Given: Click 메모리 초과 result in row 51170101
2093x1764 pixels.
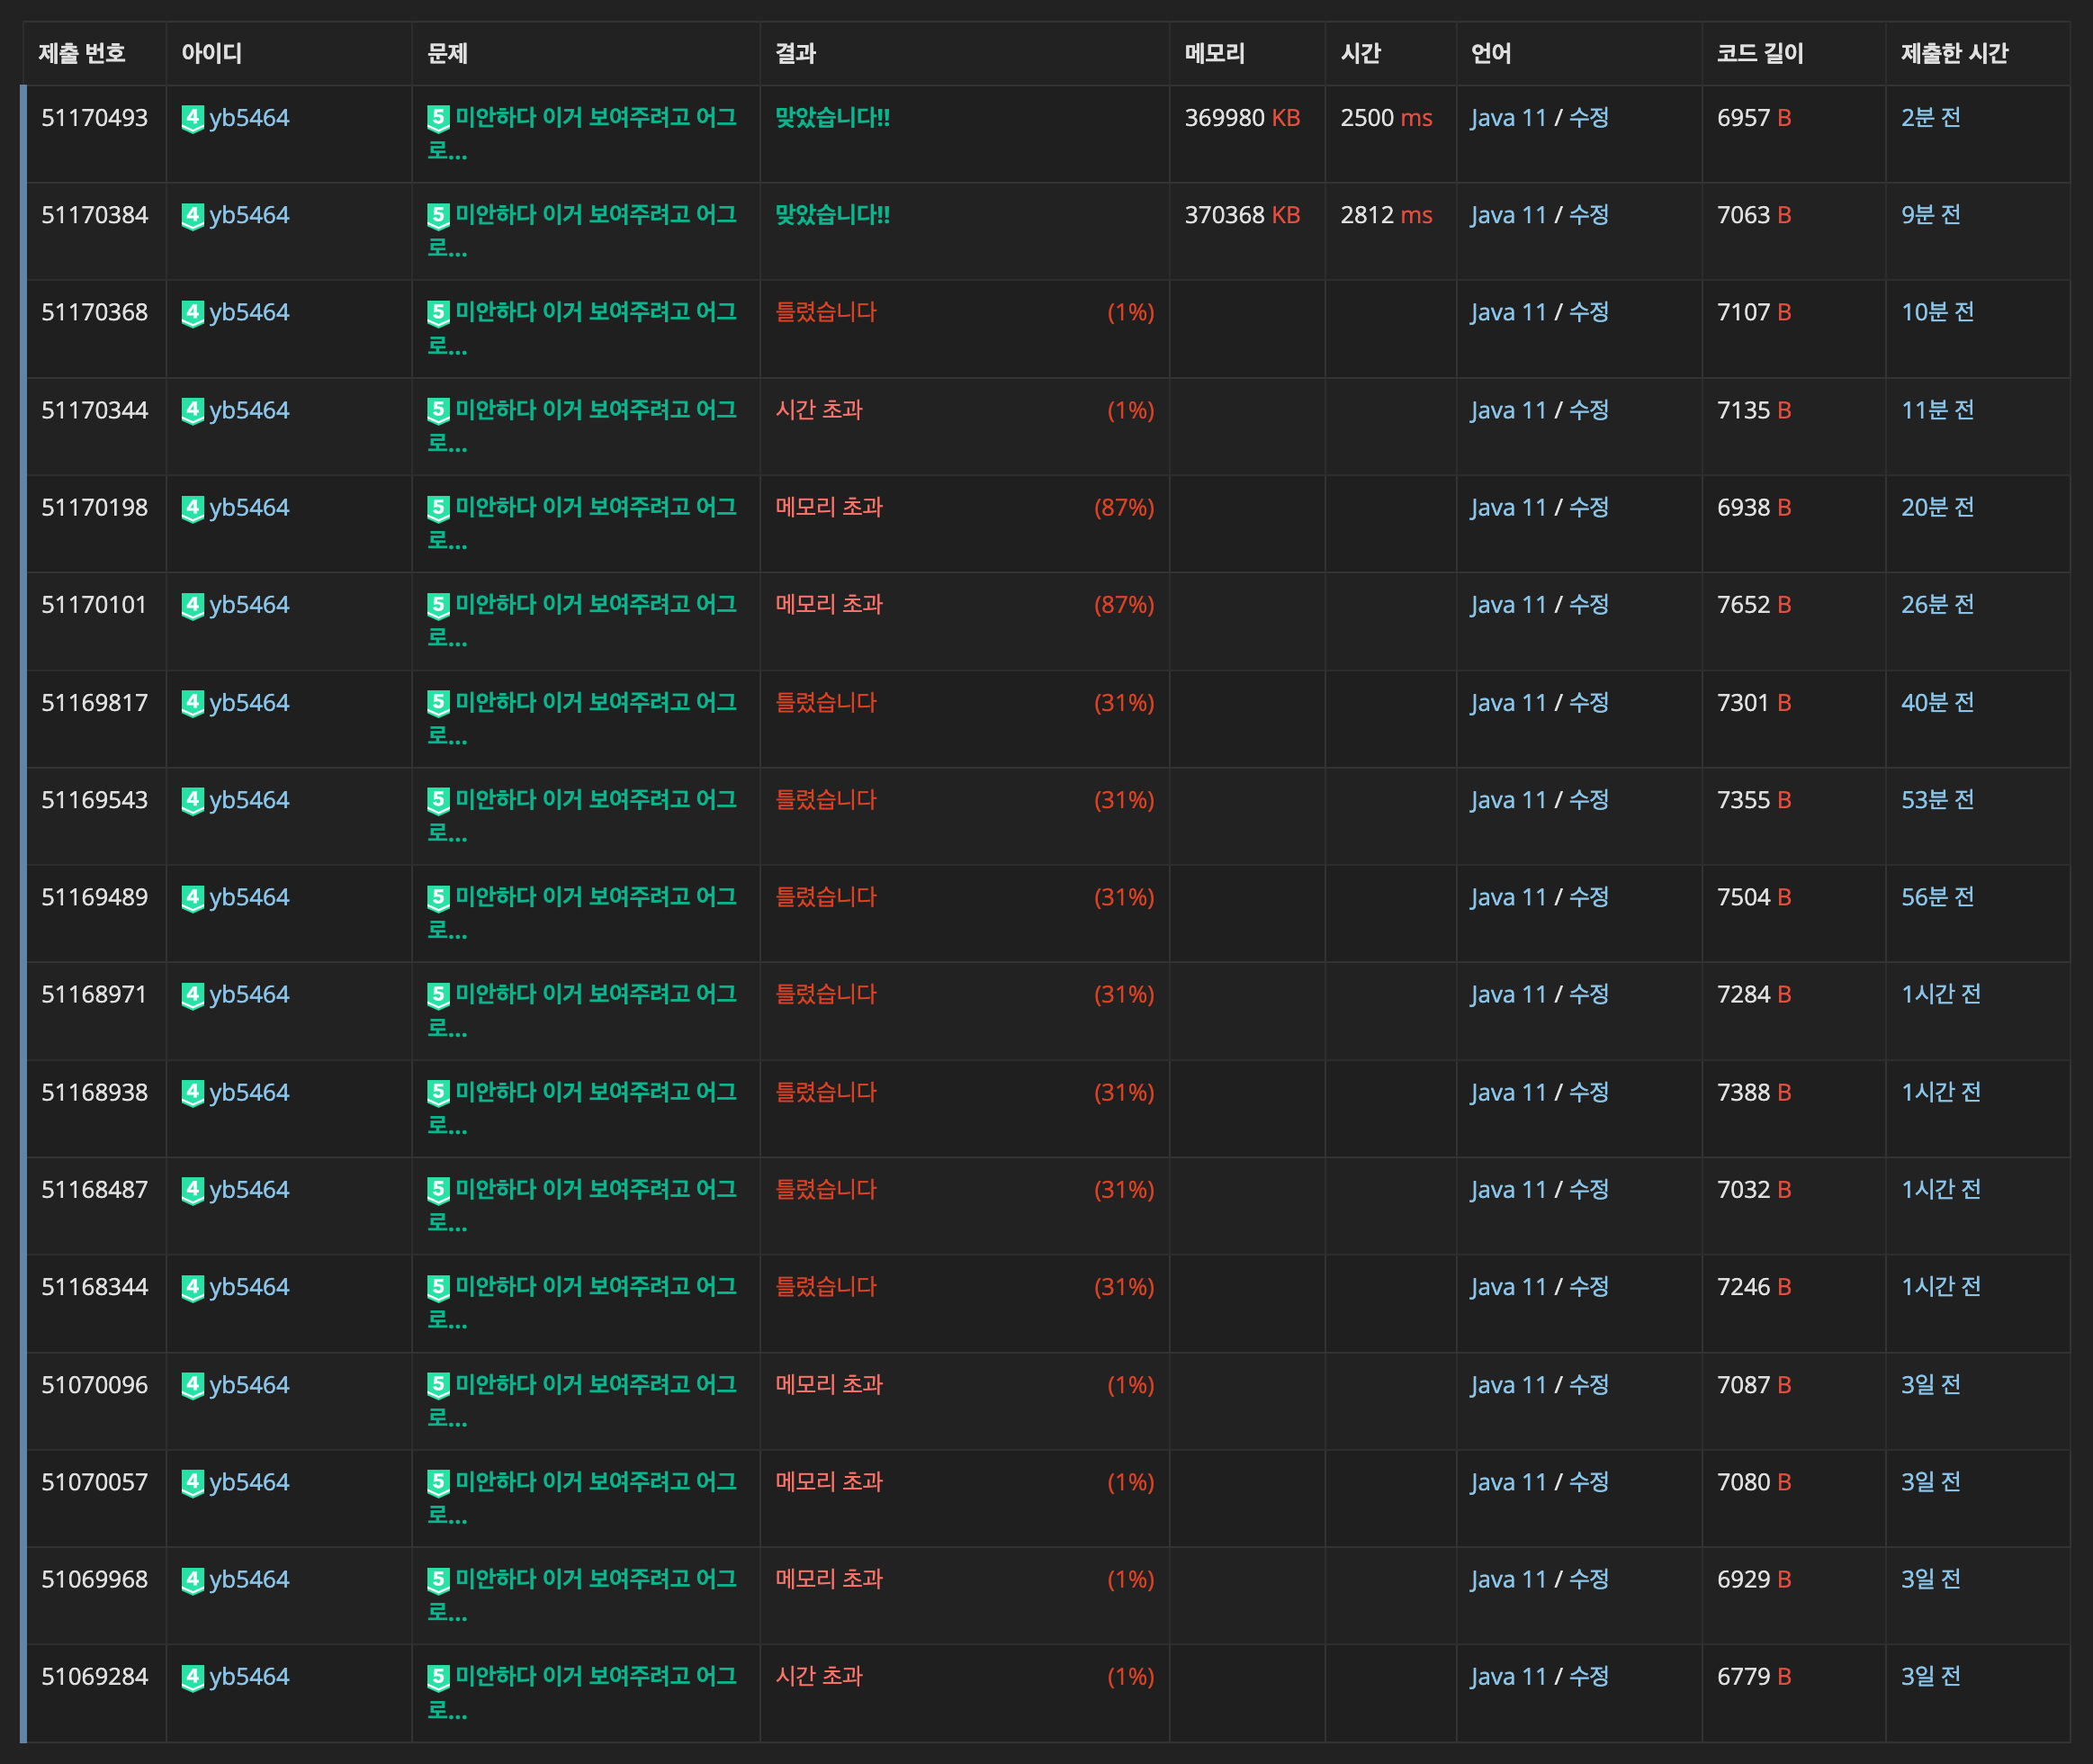Looking at the screenshot, I should click(829, 605).
